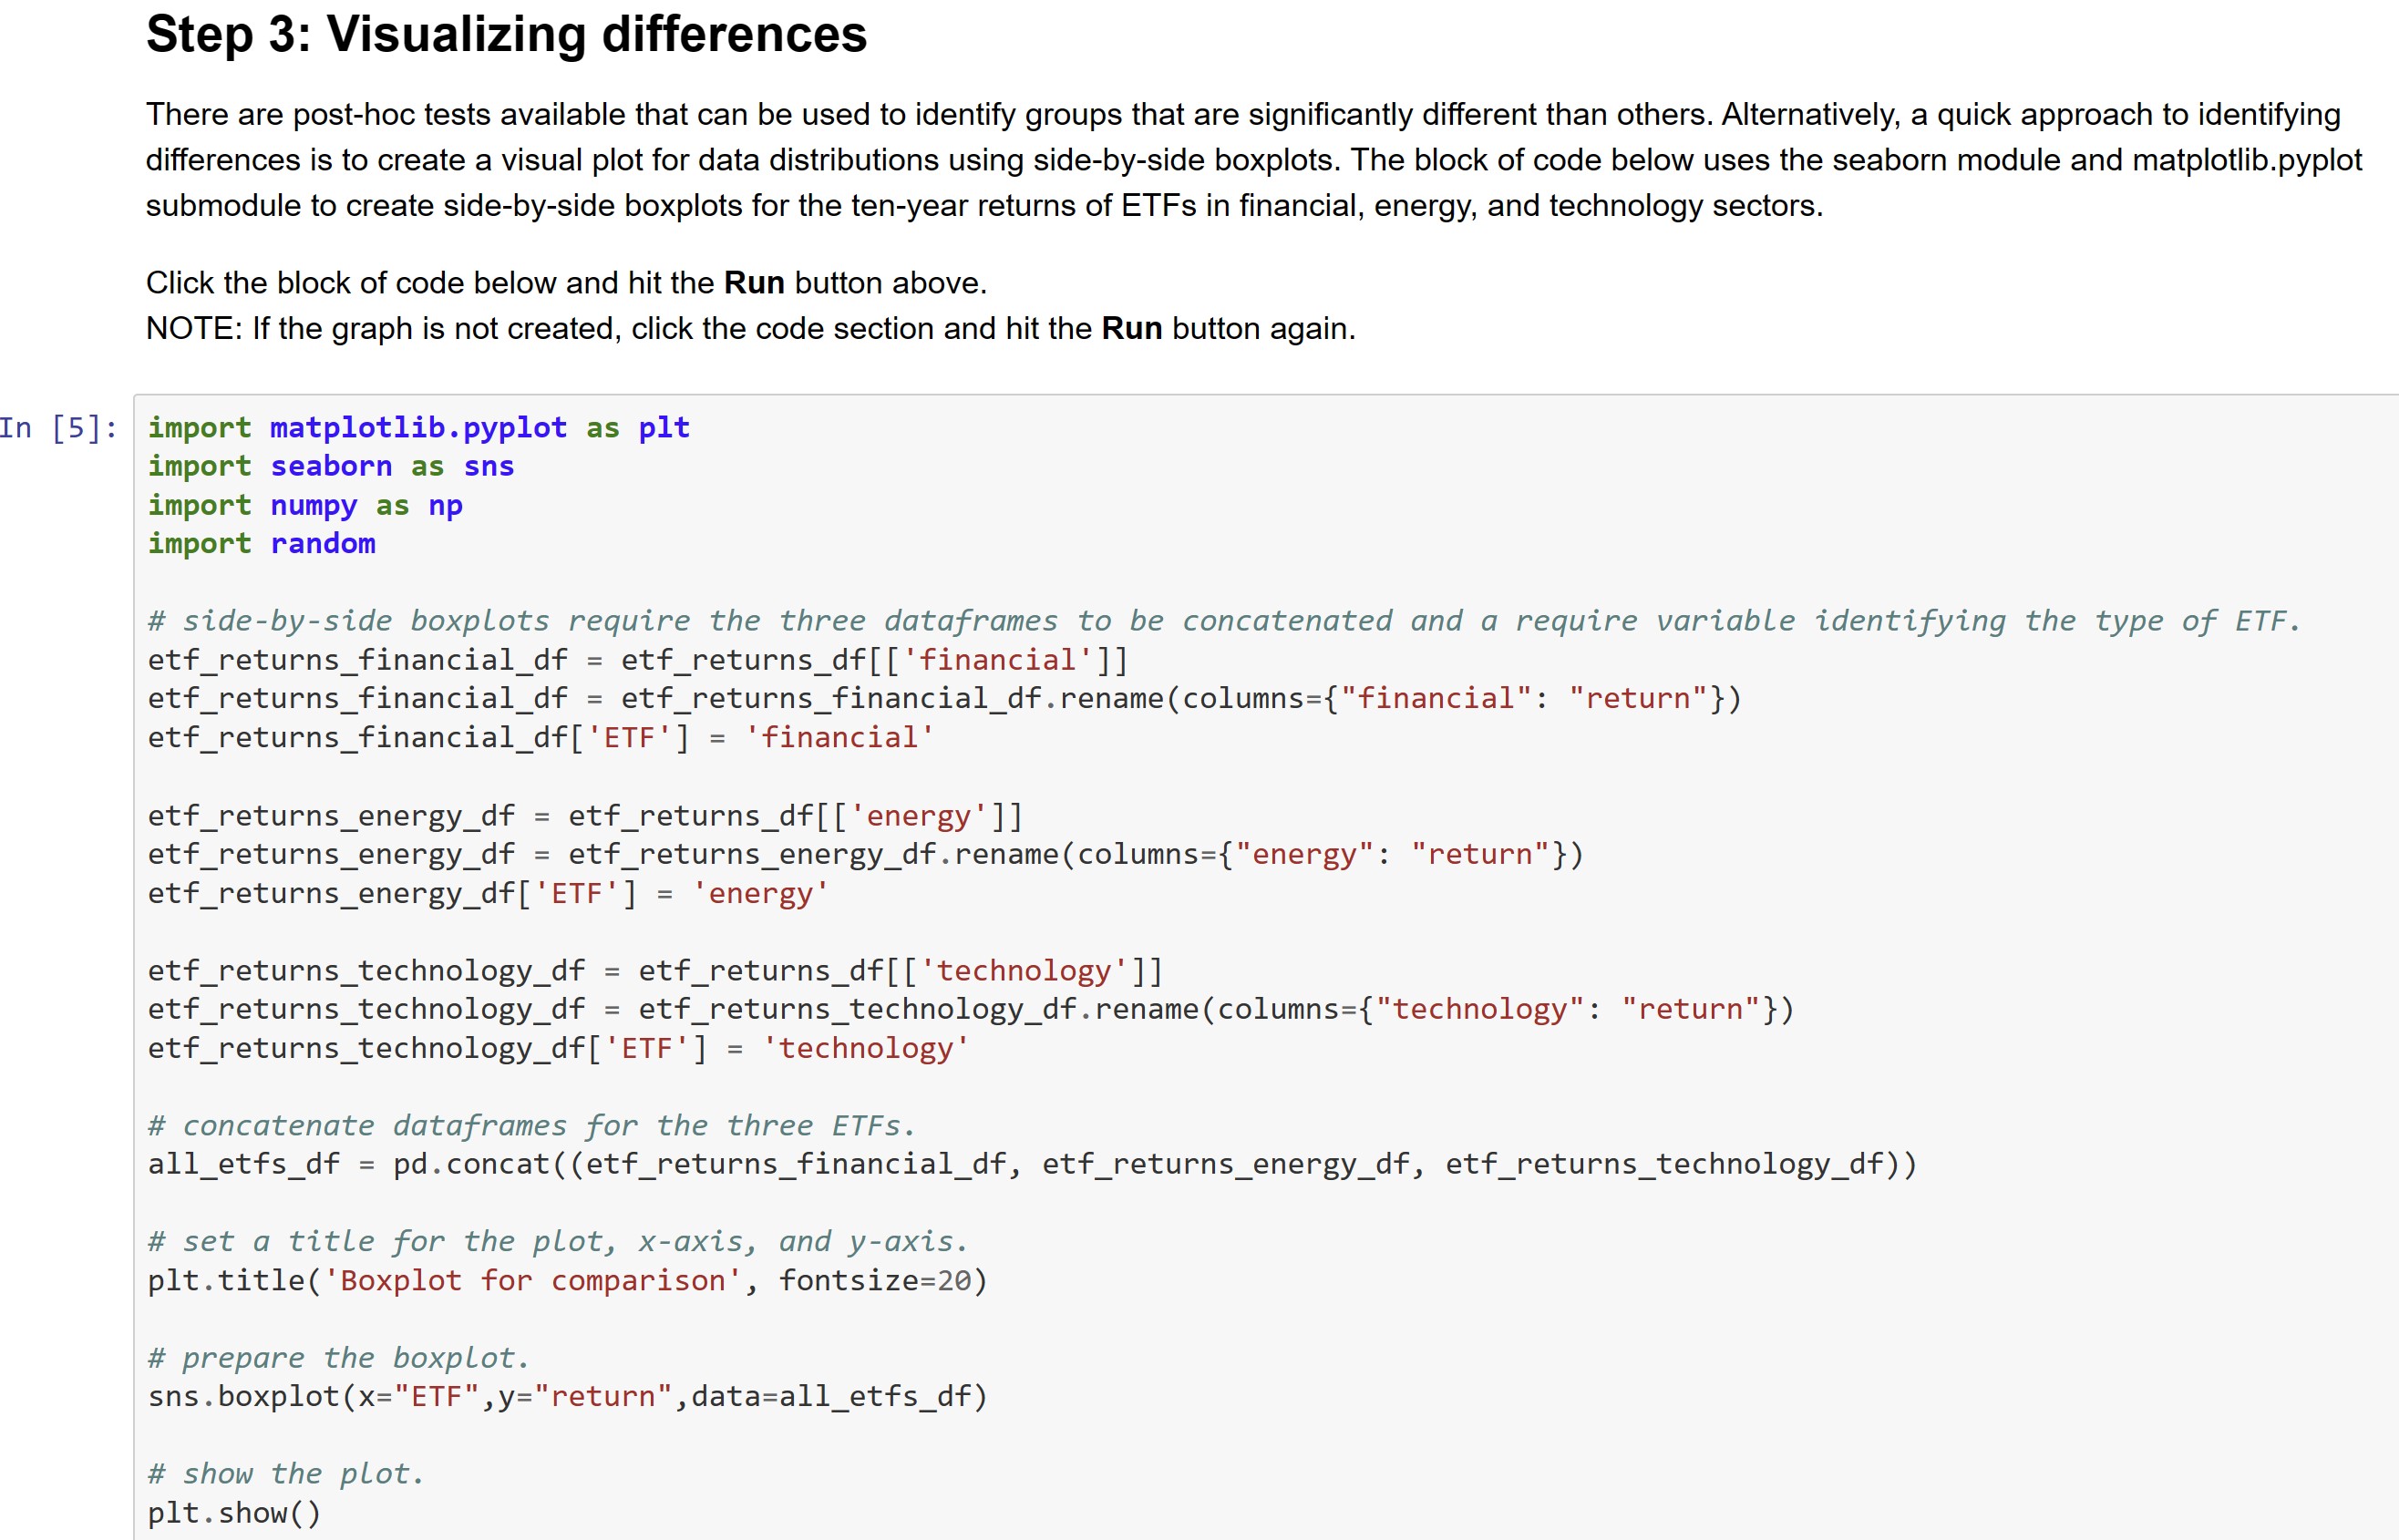Click the 'import seaborn as sns' line
2399x1540 pixels.
point(330,467)
